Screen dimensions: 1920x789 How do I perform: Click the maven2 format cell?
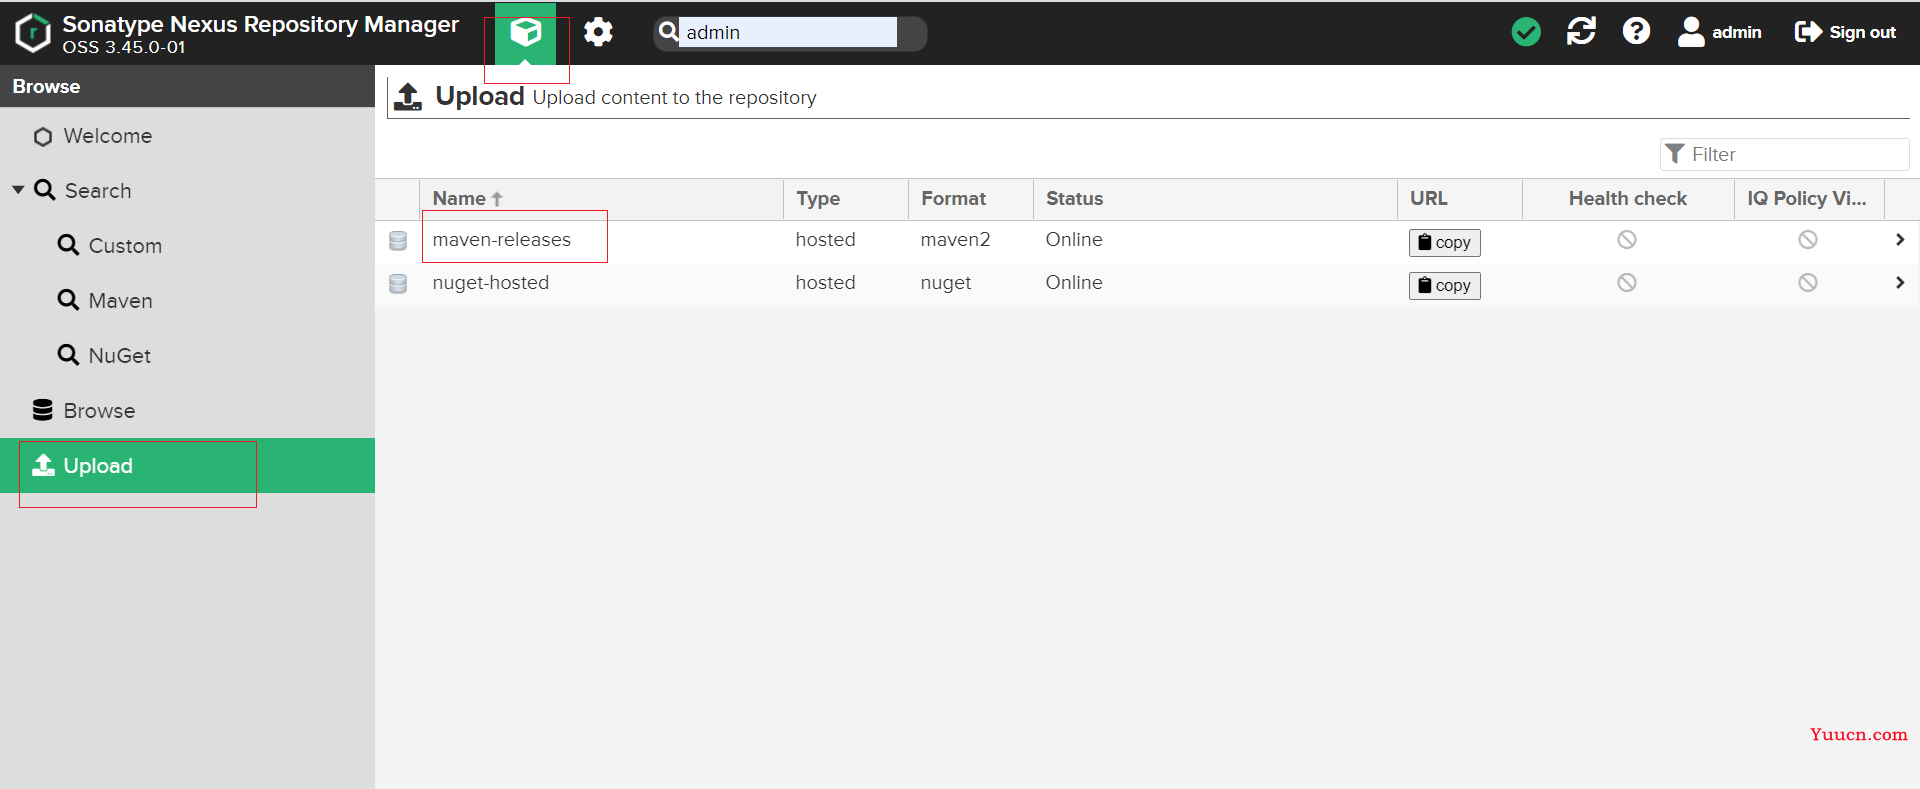[955, 240]
